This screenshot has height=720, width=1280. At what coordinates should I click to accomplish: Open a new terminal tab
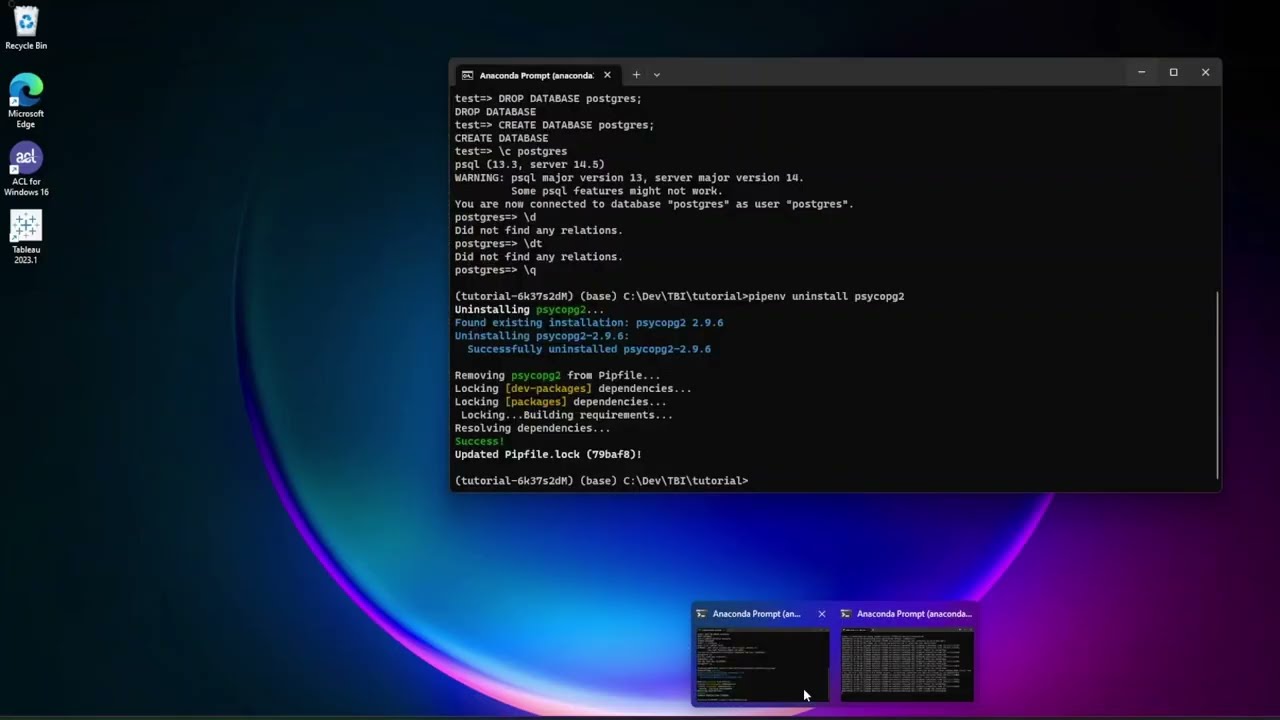(636, 75)
